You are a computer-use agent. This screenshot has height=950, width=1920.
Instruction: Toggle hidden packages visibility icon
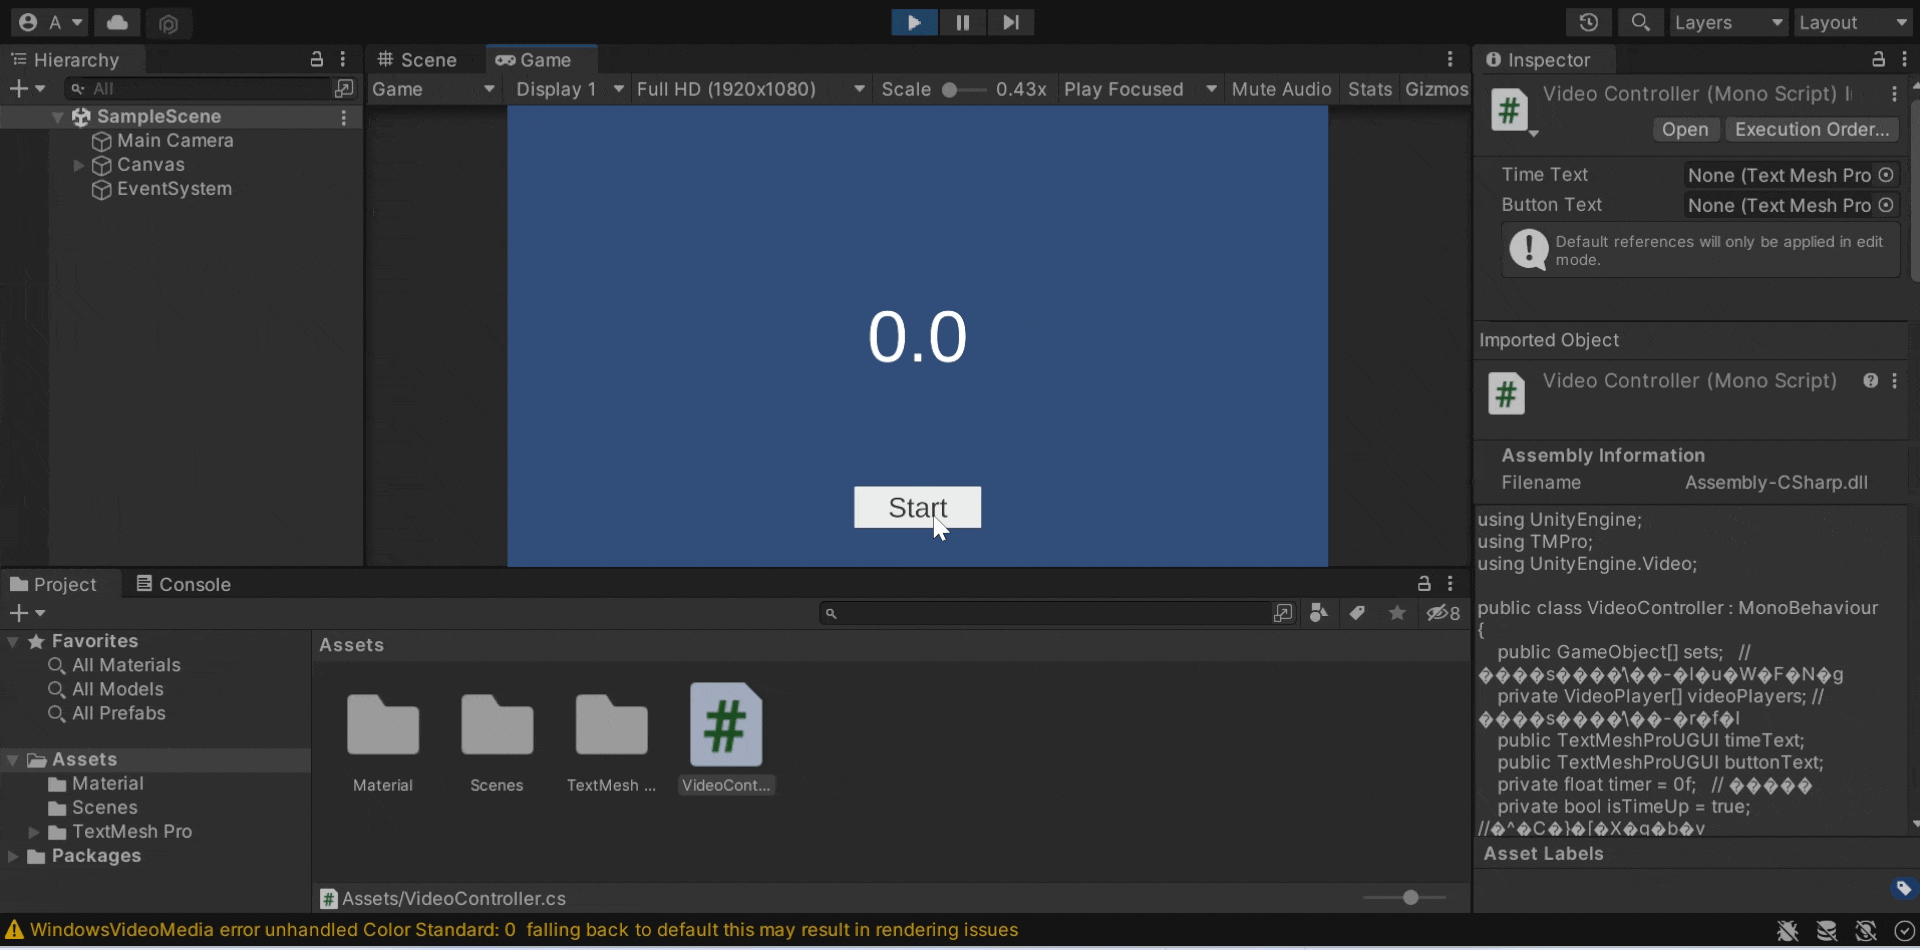[x=1443, y=613]
